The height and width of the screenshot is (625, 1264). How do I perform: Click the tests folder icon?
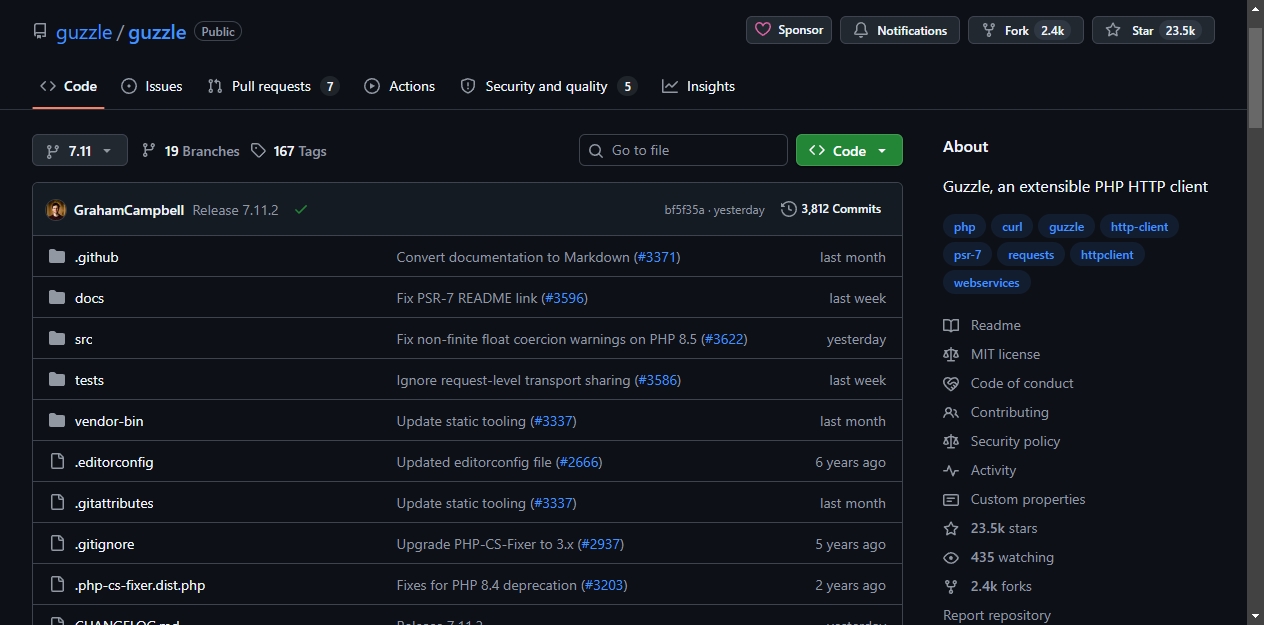pyautogui.click(x=57, y=380)
